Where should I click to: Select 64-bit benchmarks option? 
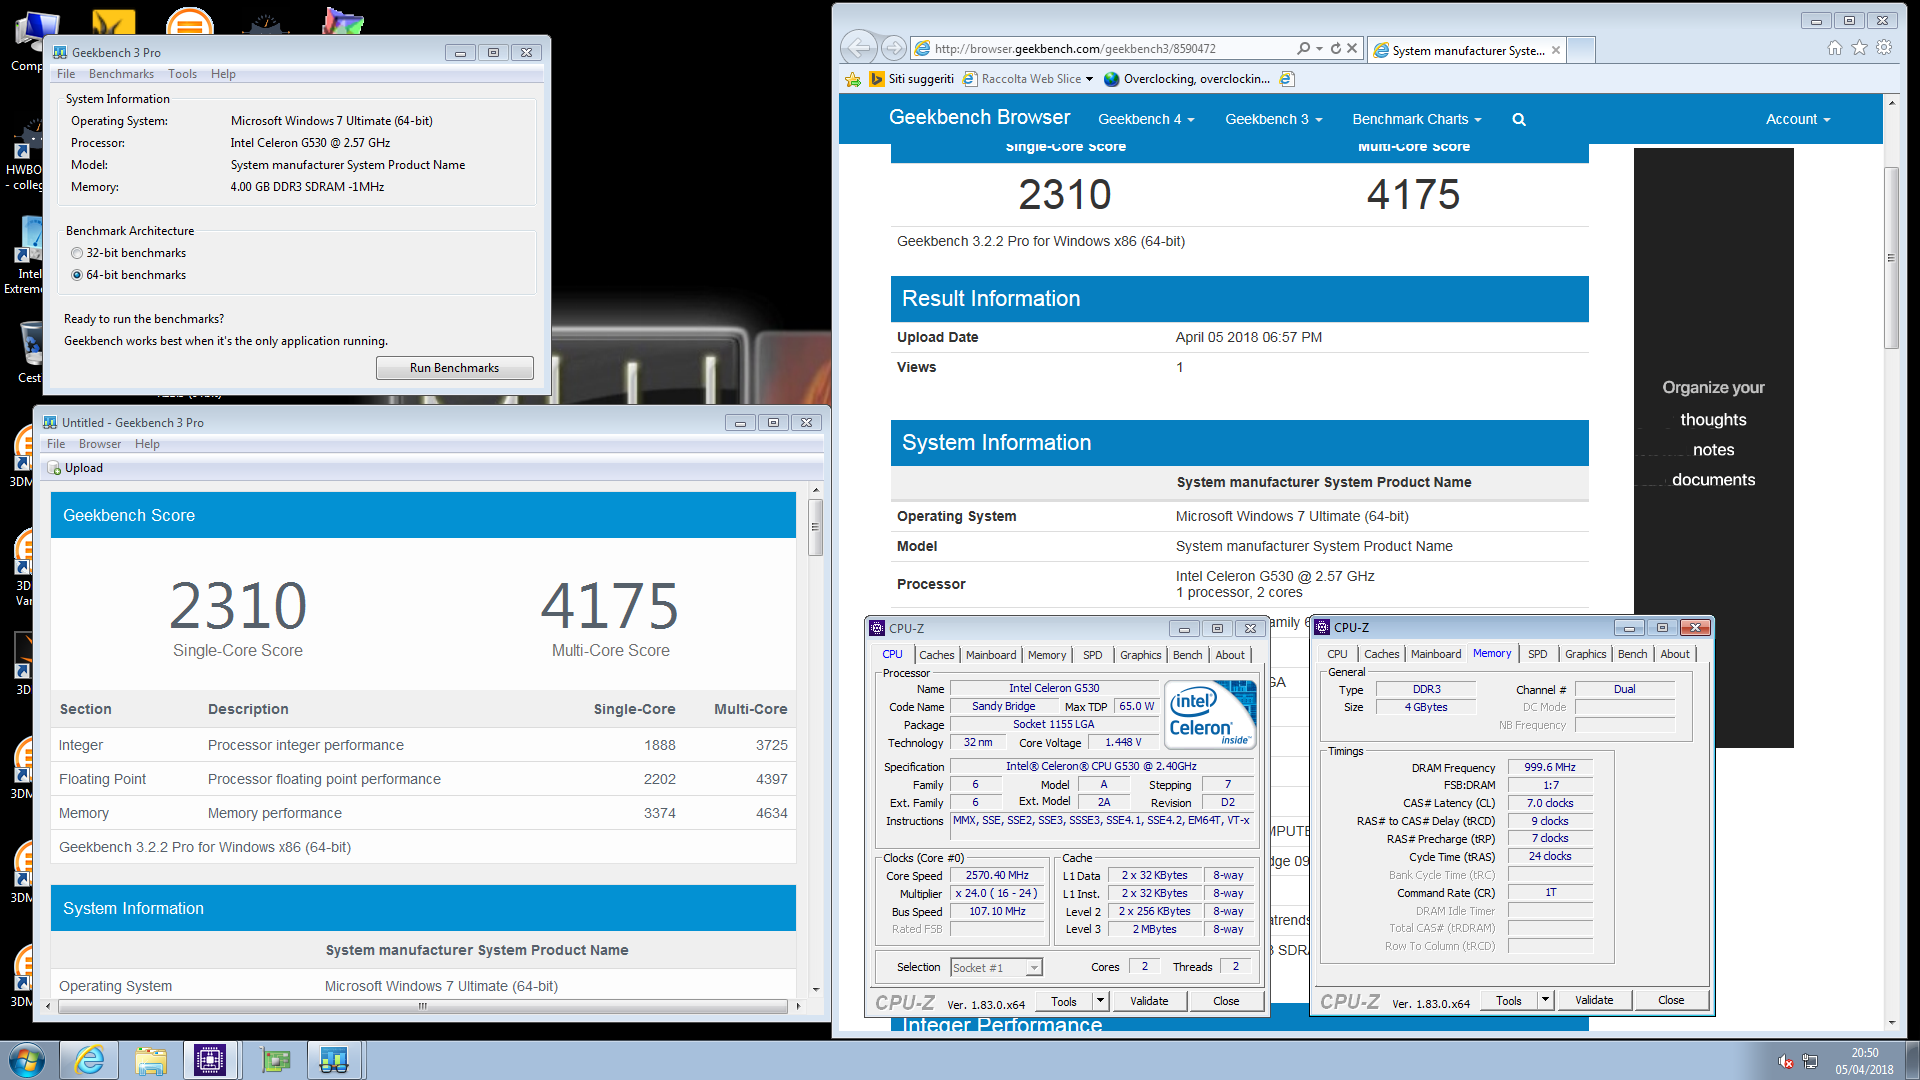128,275
